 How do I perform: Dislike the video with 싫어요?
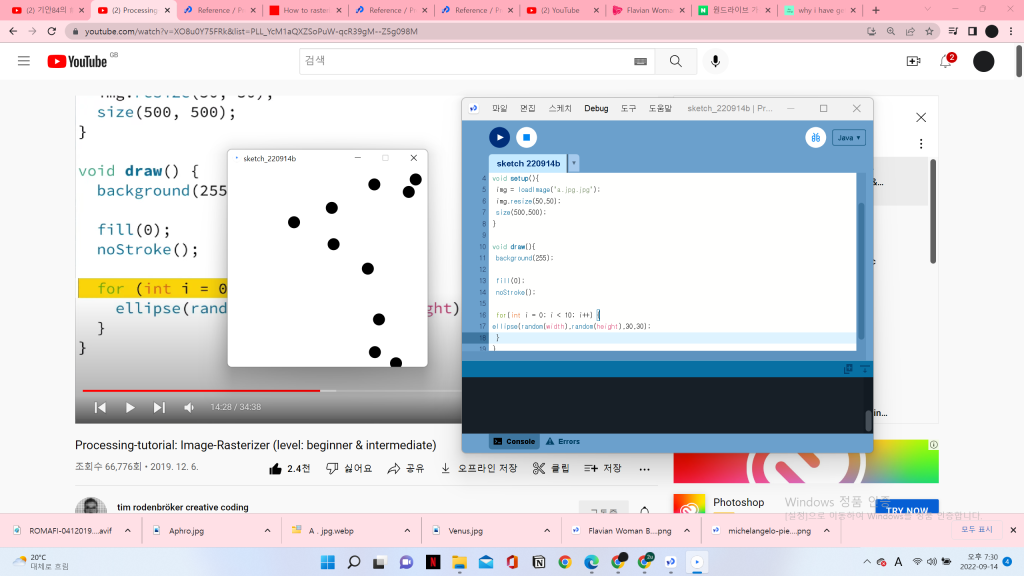pos(349,468)
